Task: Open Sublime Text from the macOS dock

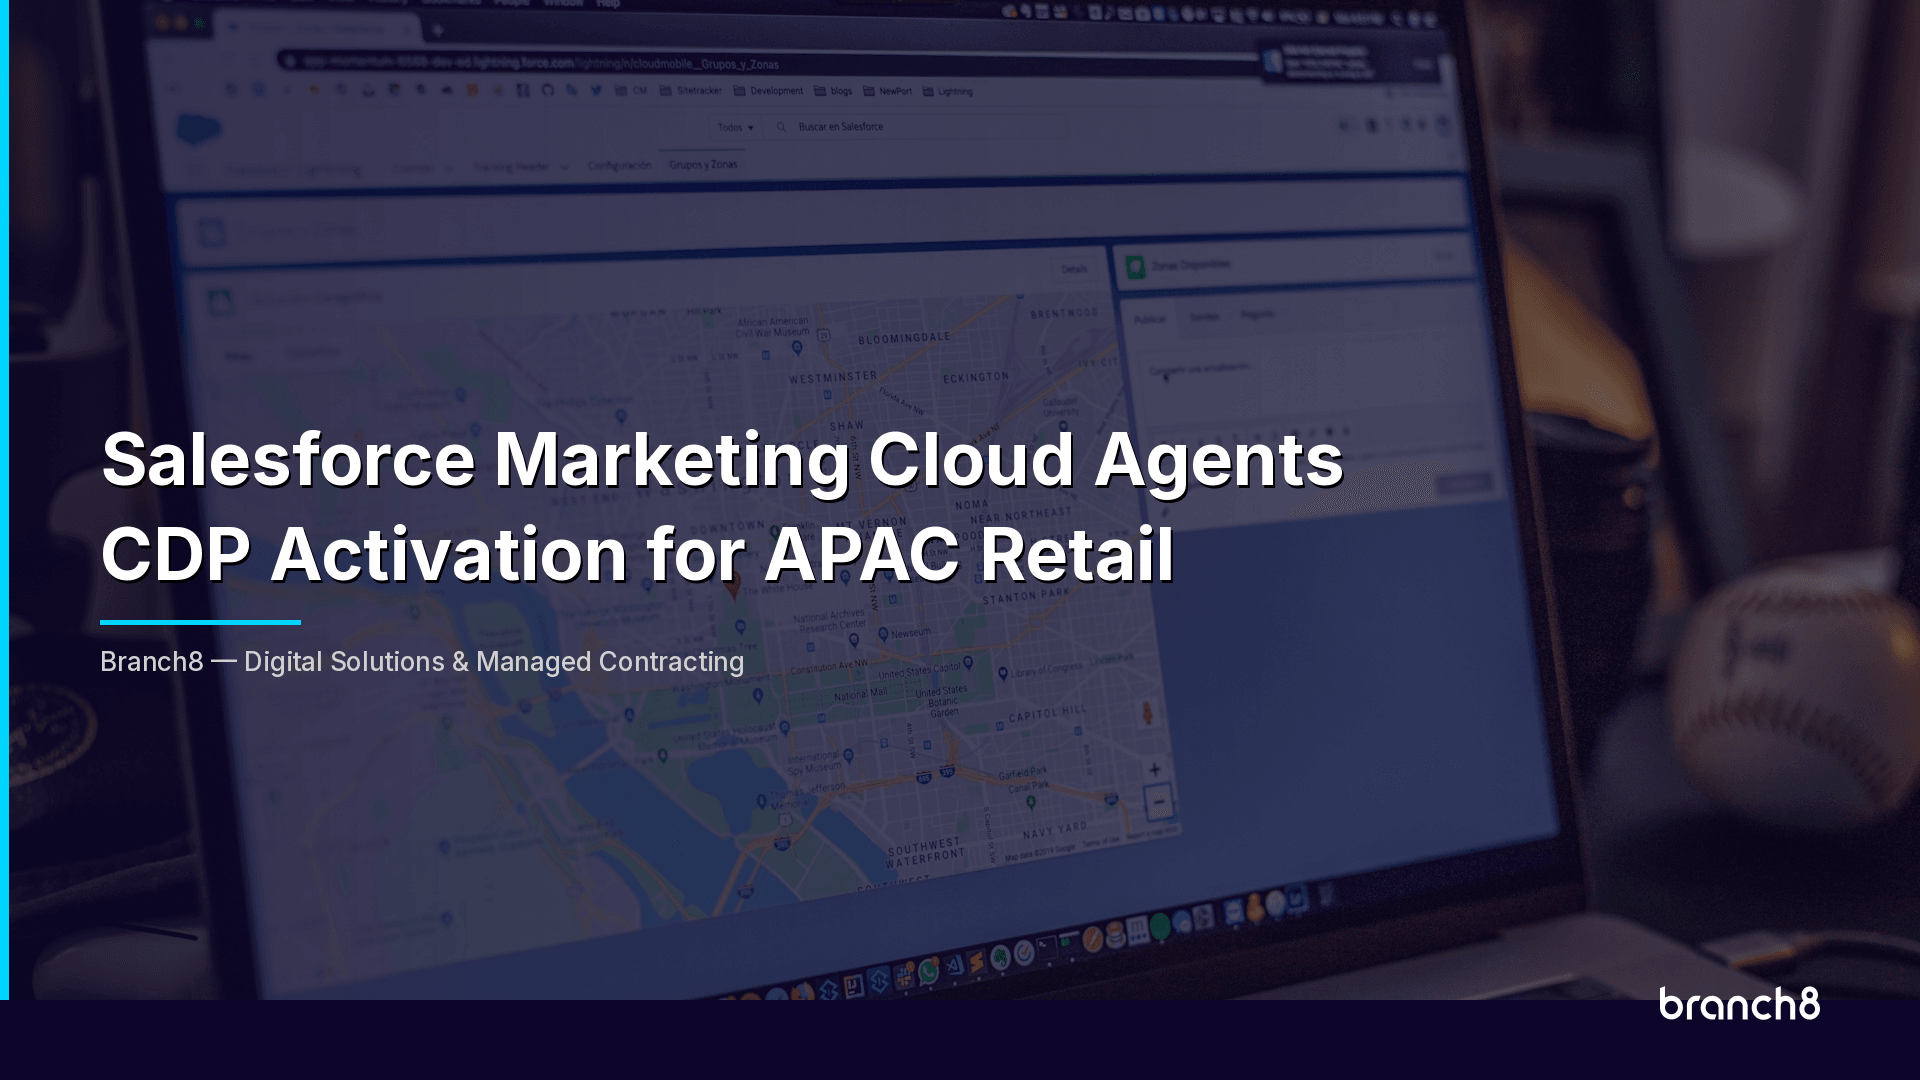Action: pyautogui.click(x=976, y=961)
